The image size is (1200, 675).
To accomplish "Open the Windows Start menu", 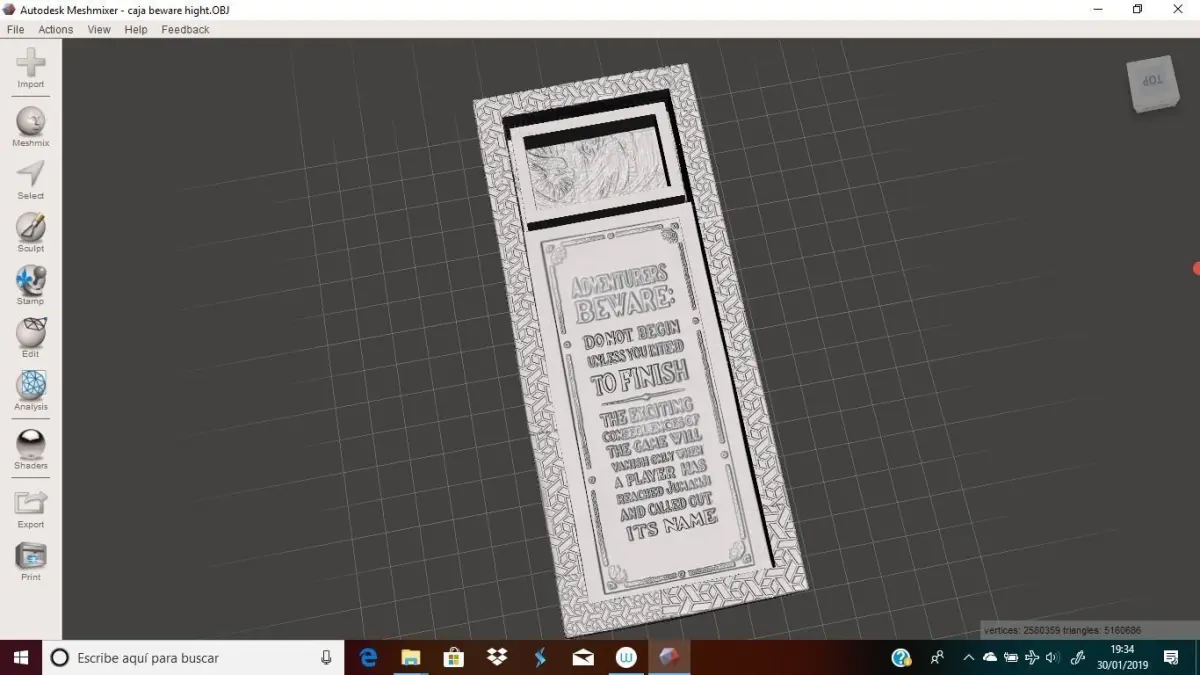I will (20, 657).
